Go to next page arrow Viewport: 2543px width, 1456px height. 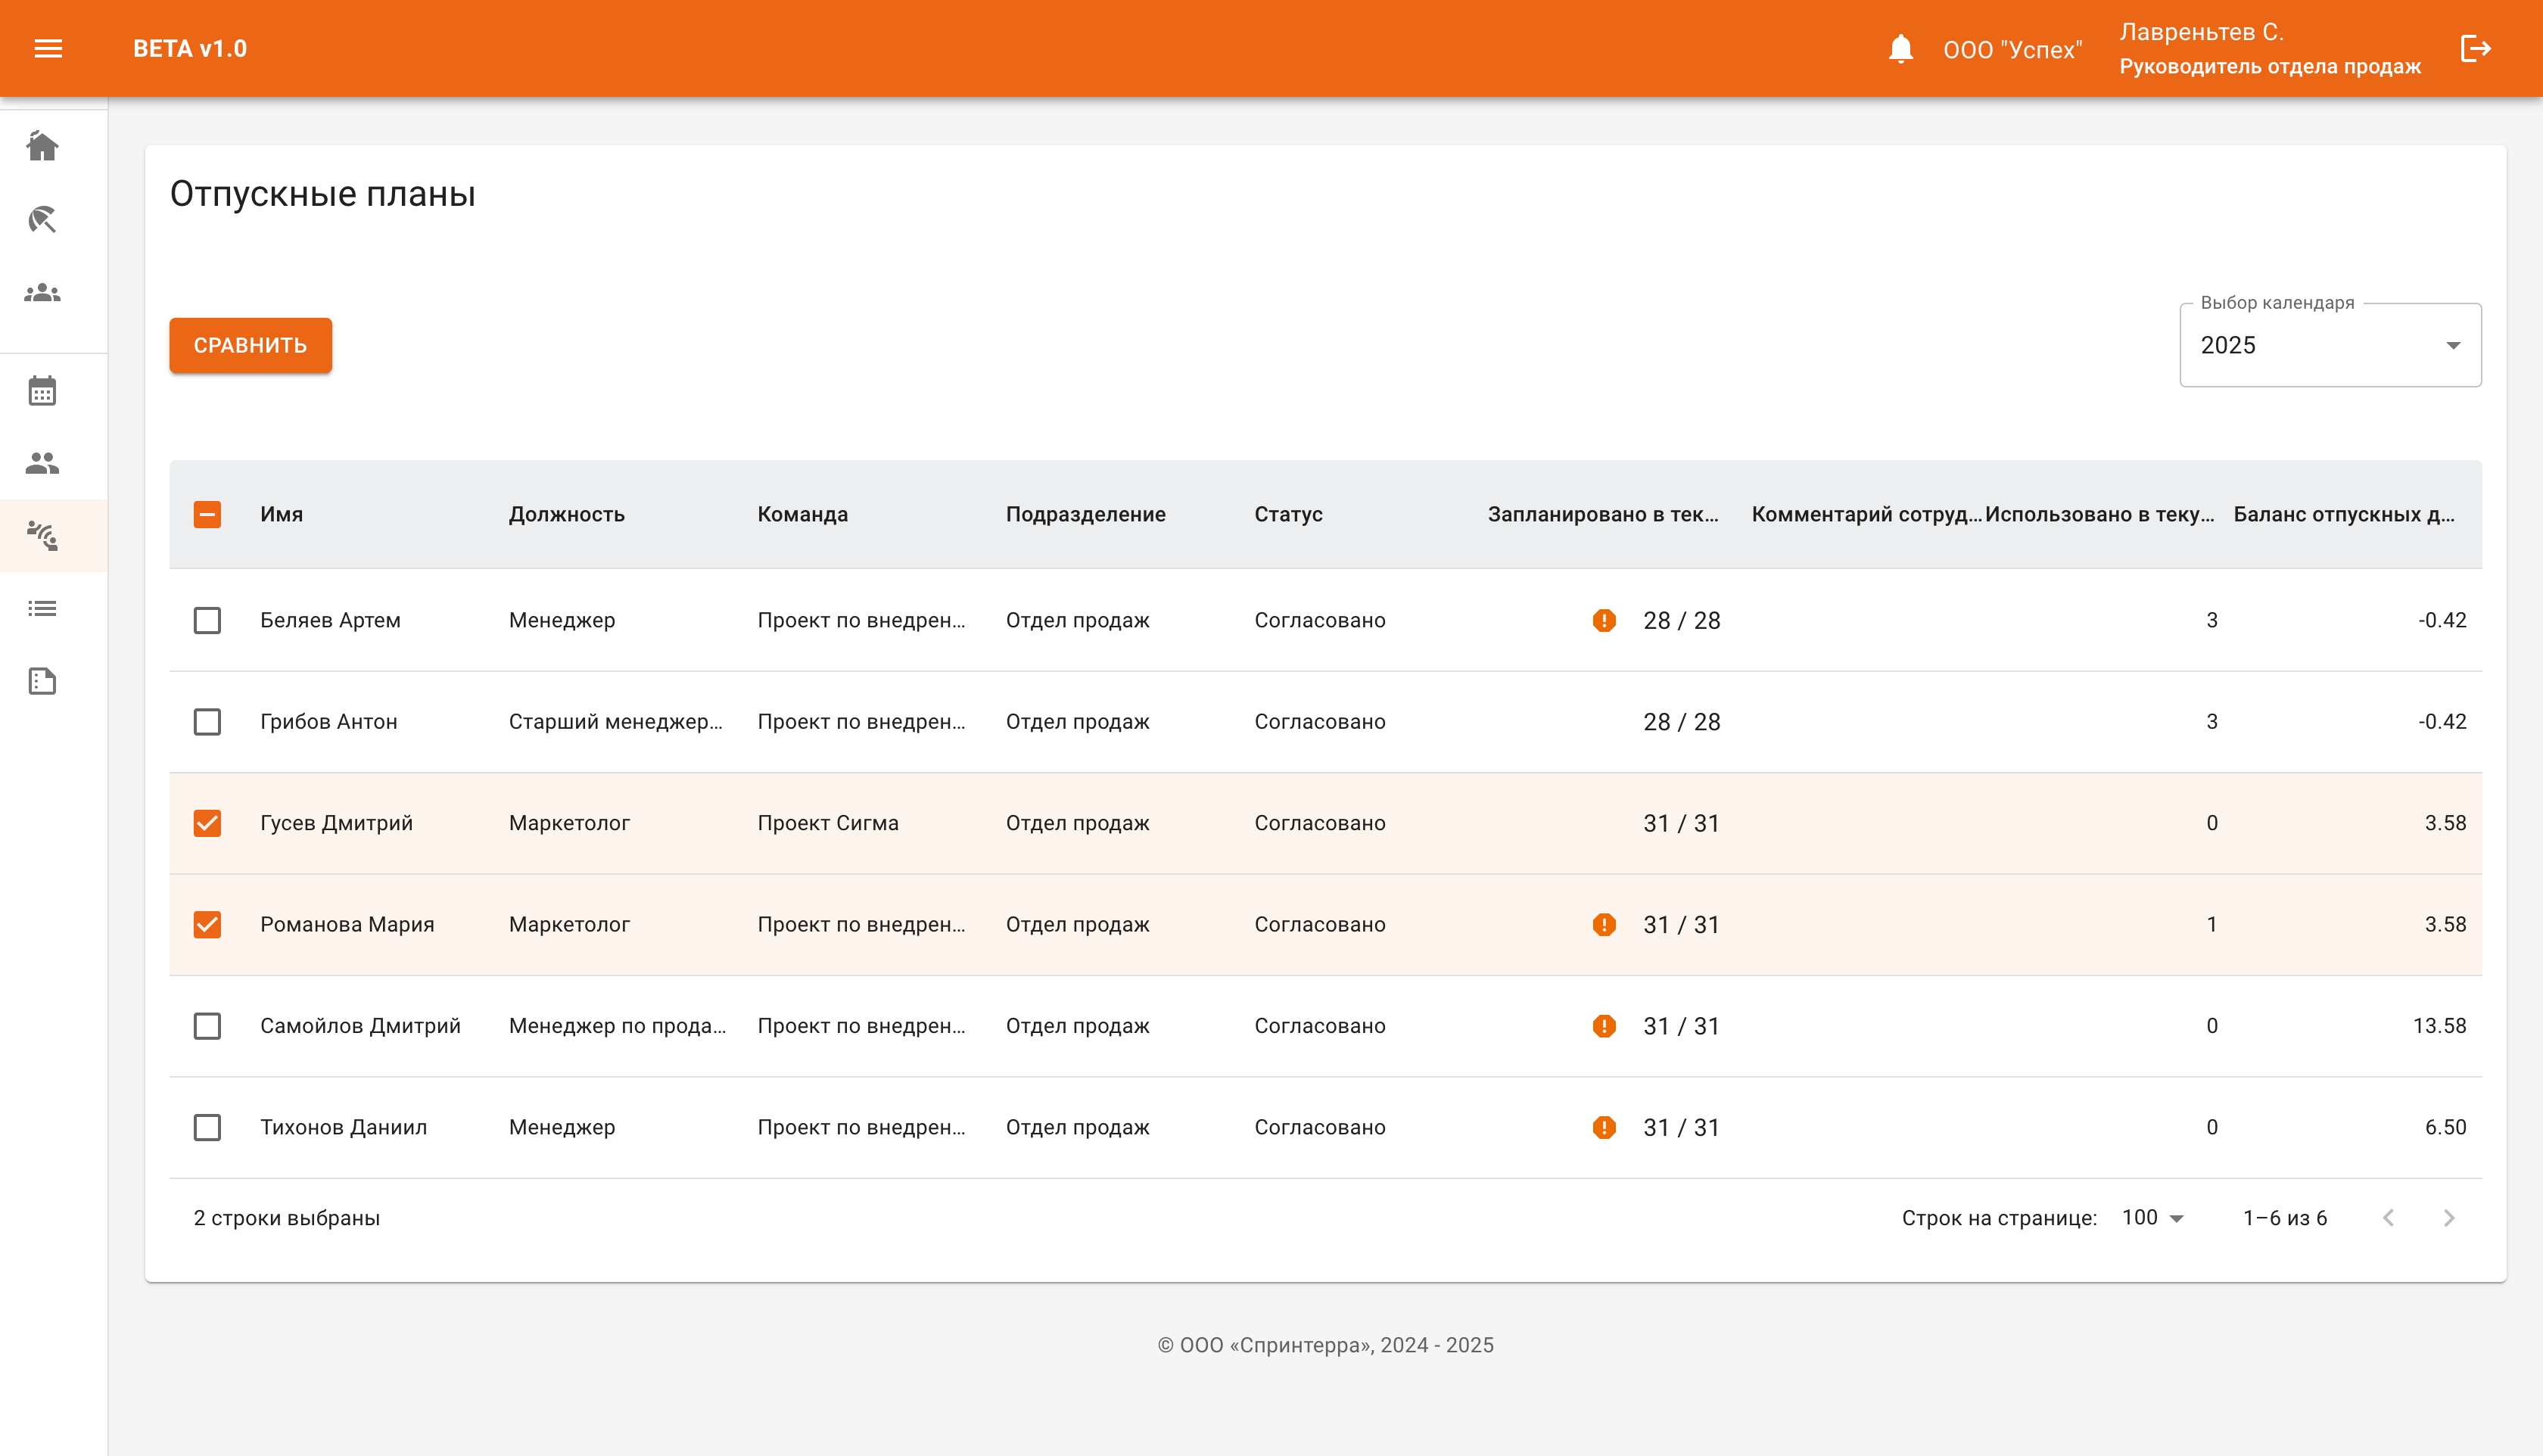tap(2449, 1217)
